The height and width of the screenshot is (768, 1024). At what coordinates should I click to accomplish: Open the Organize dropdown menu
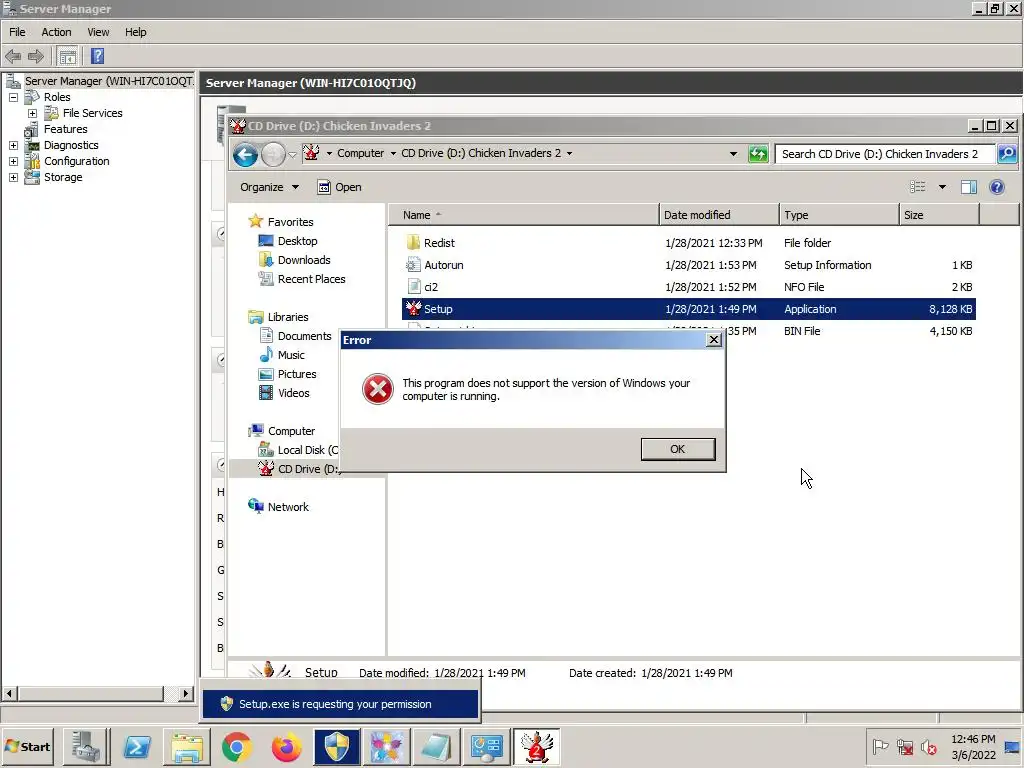269,187
